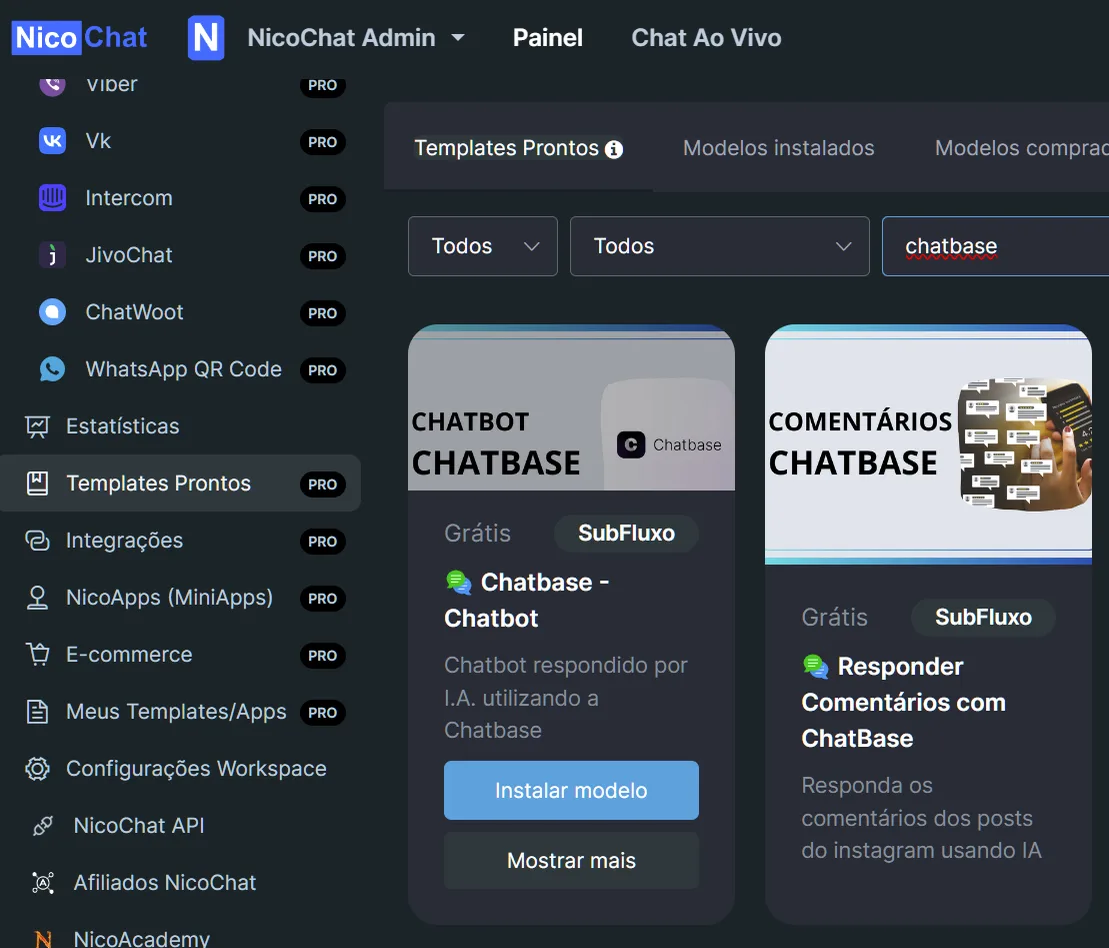Click the chat bubbles icon by Chatbase - Chatbot
The width and height of the screenshot is (1109, 948).
pyautogui.click(x=459, y=583)
